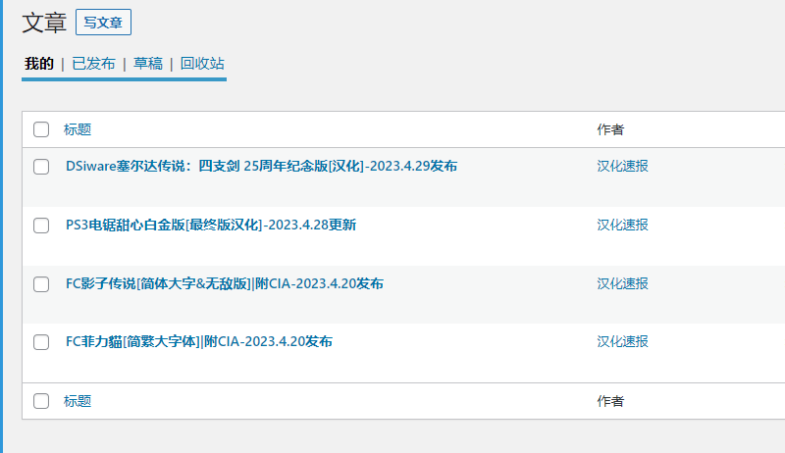Click the 标题 header in table footer
The image size is (785, 453).
(77, 401)
